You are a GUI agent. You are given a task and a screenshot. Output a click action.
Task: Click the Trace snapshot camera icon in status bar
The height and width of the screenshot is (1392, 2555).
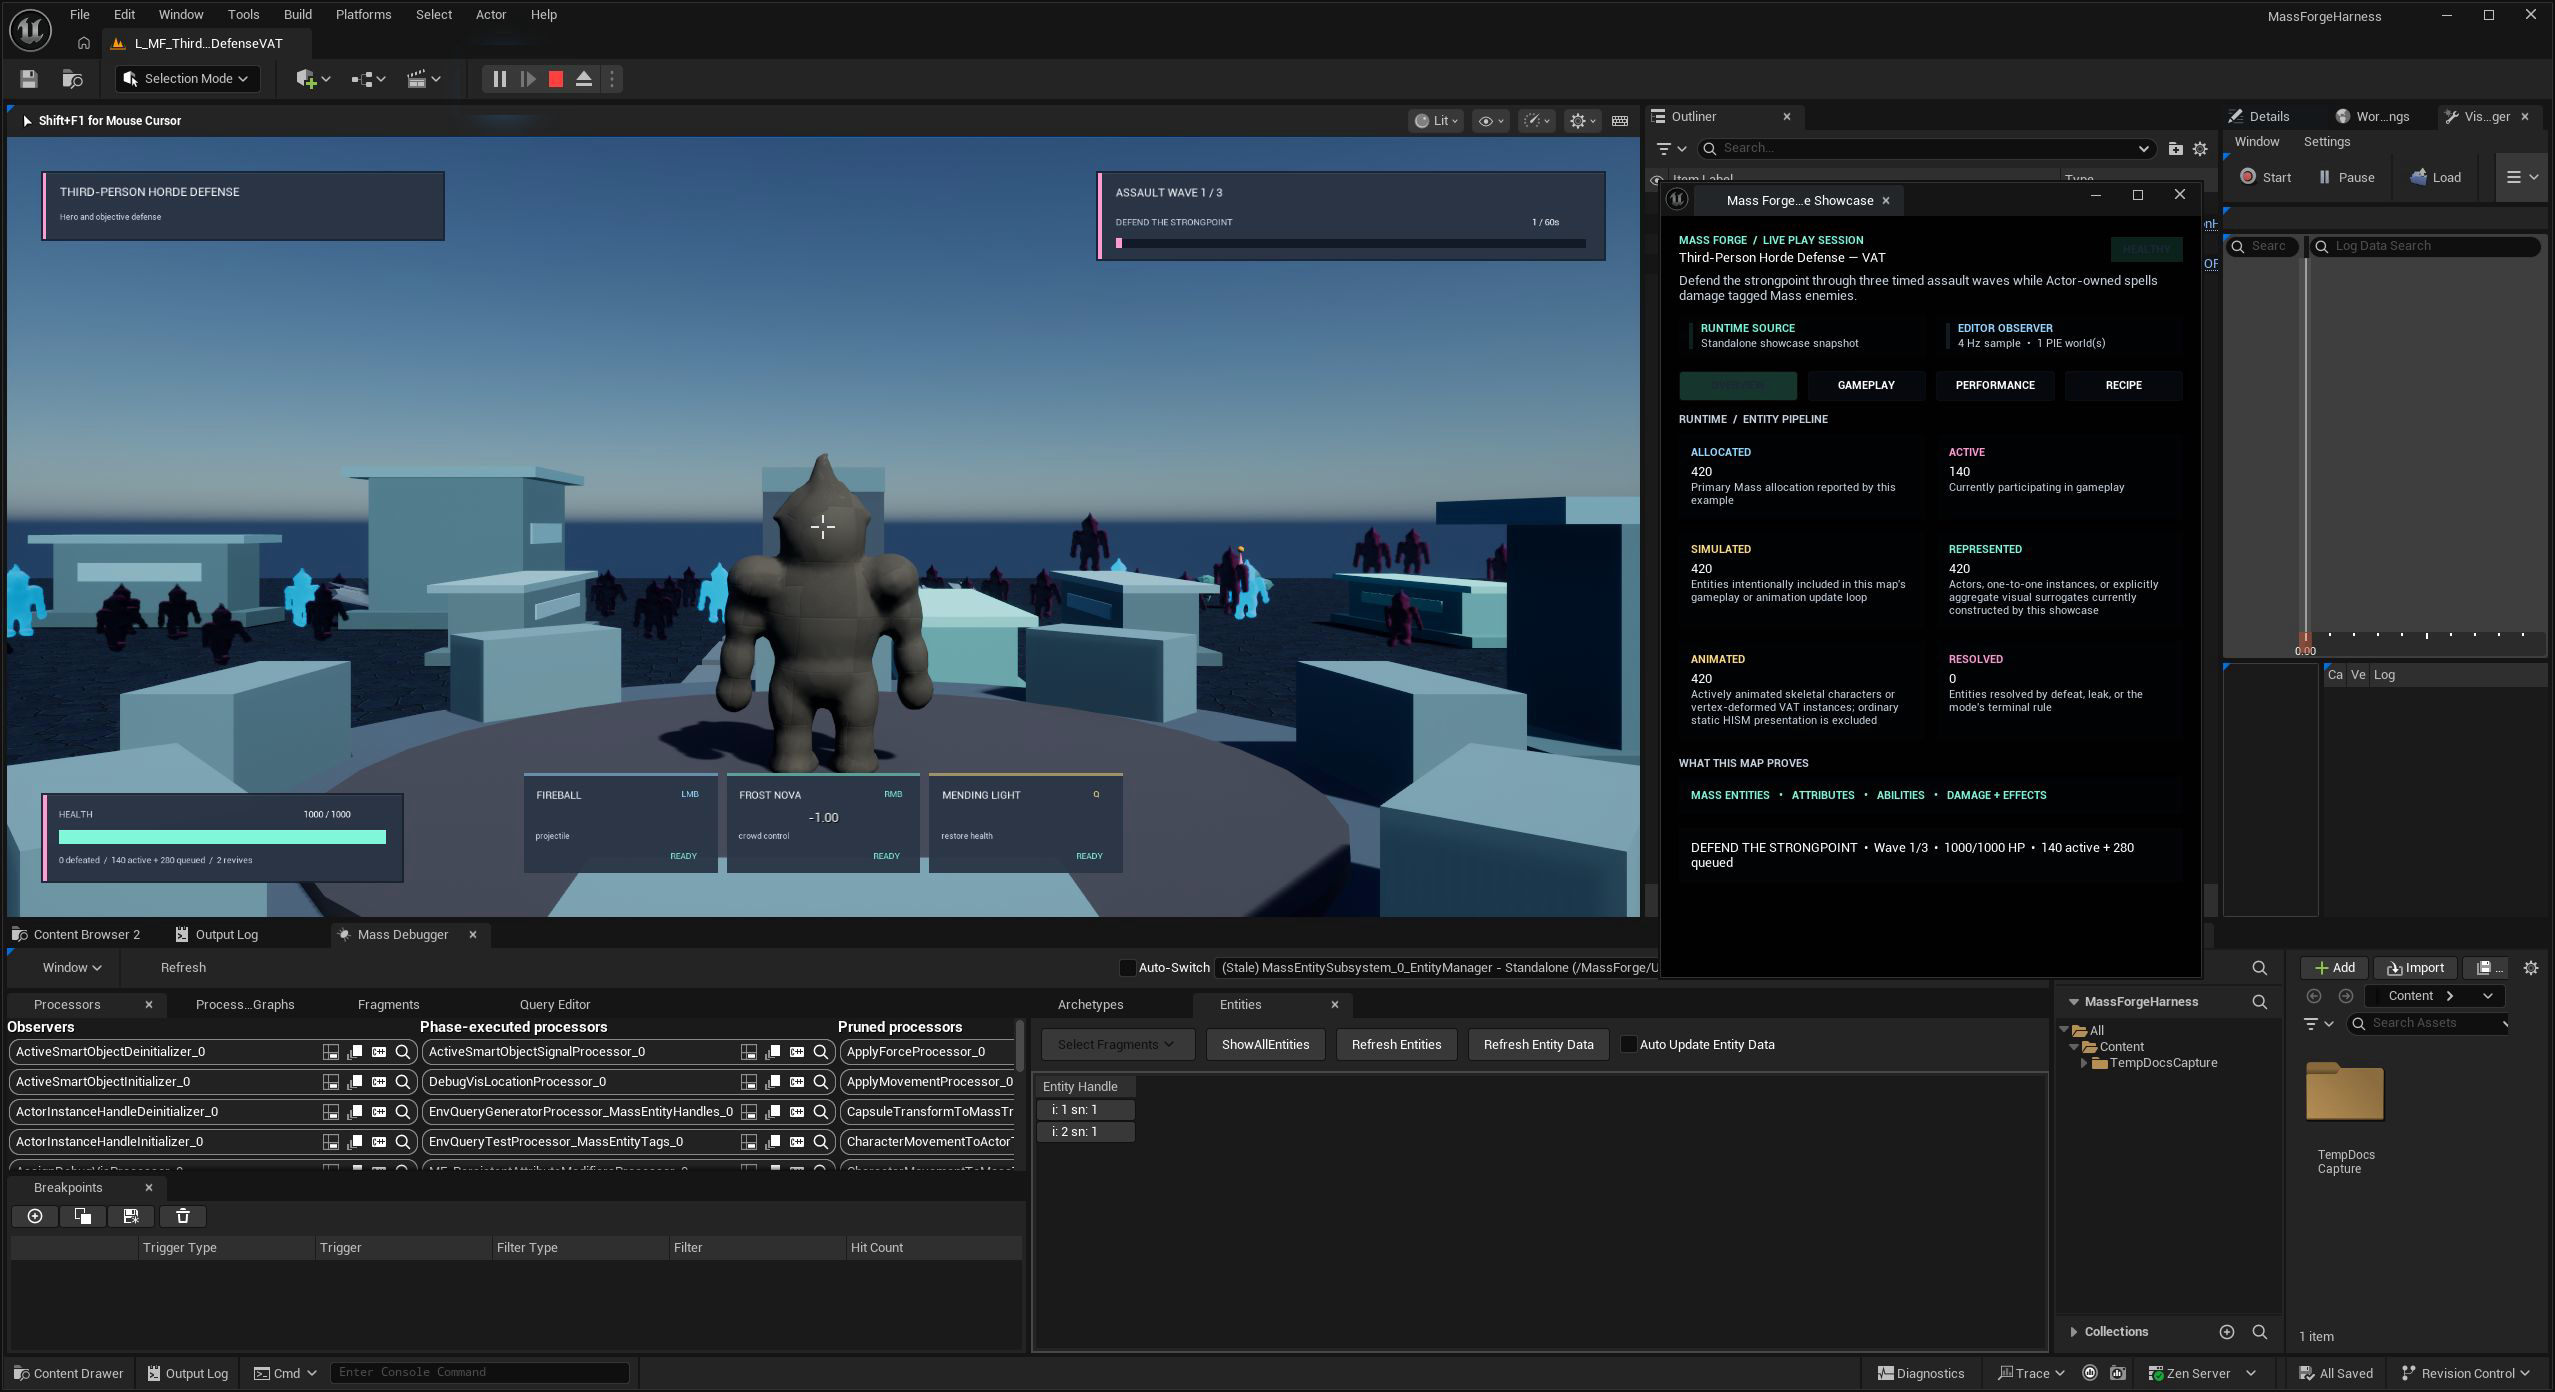coord(2118,1373)
